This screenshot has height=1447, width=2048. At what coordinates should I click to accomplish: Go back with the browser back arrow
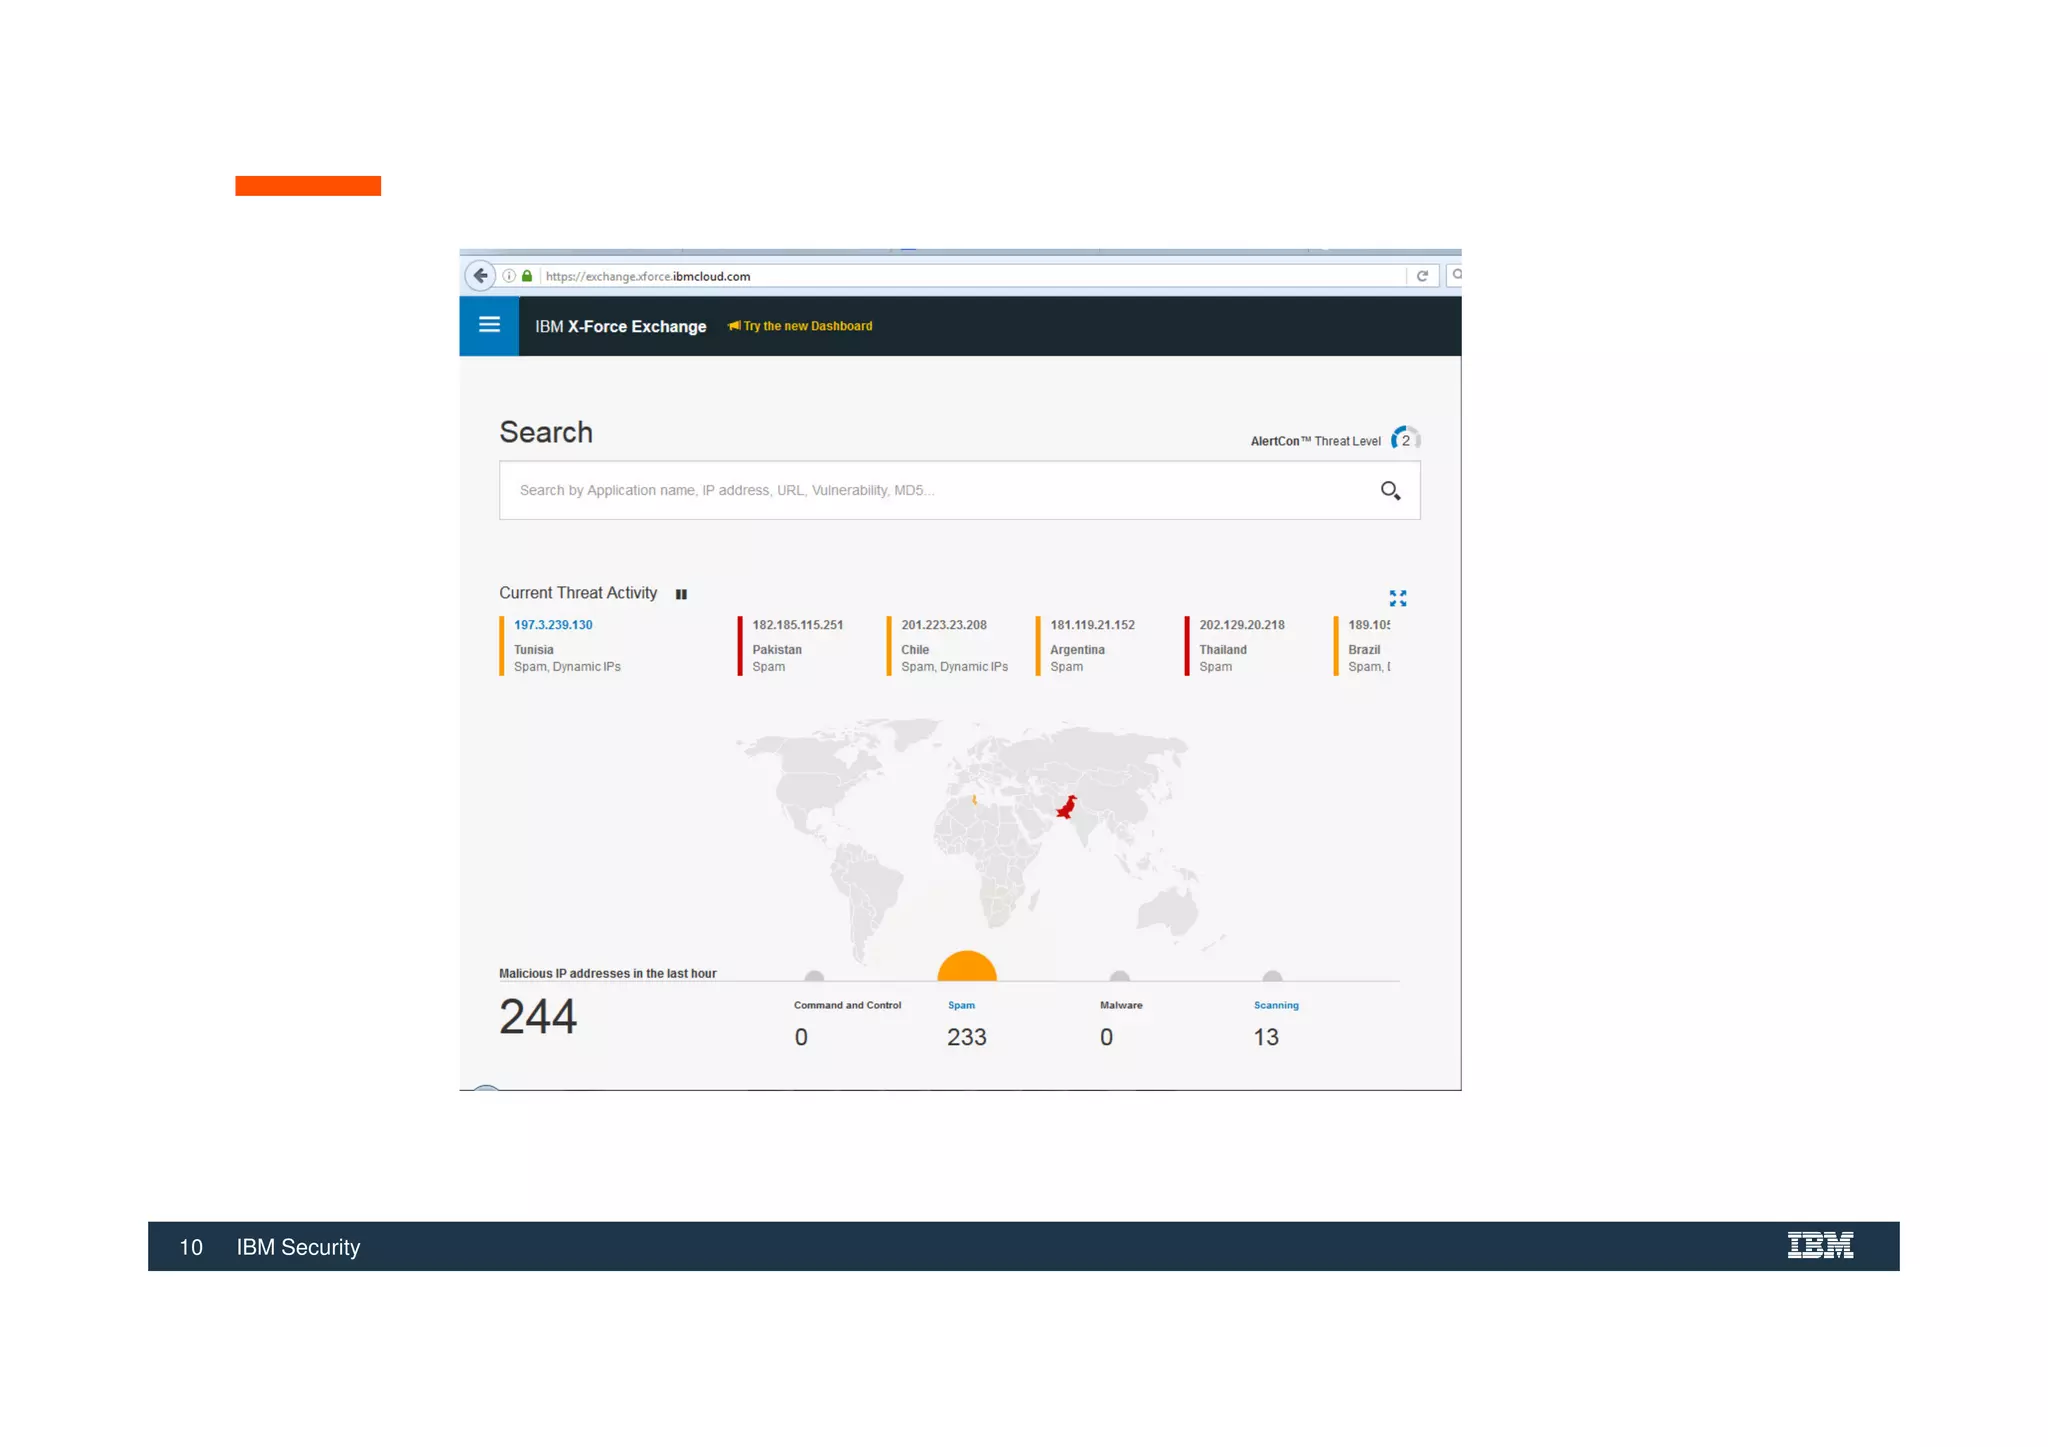pyautogui.click(x=480, y=275)
